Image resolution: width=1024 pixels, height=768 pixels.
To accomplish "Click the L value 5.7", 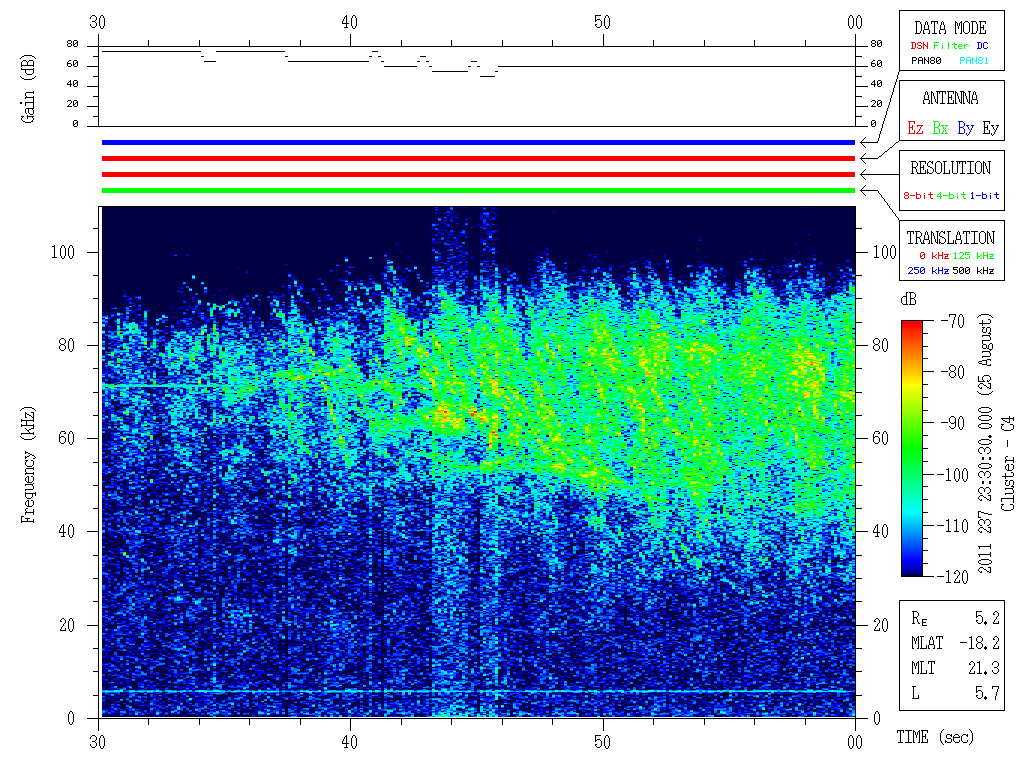I will 987,693.
